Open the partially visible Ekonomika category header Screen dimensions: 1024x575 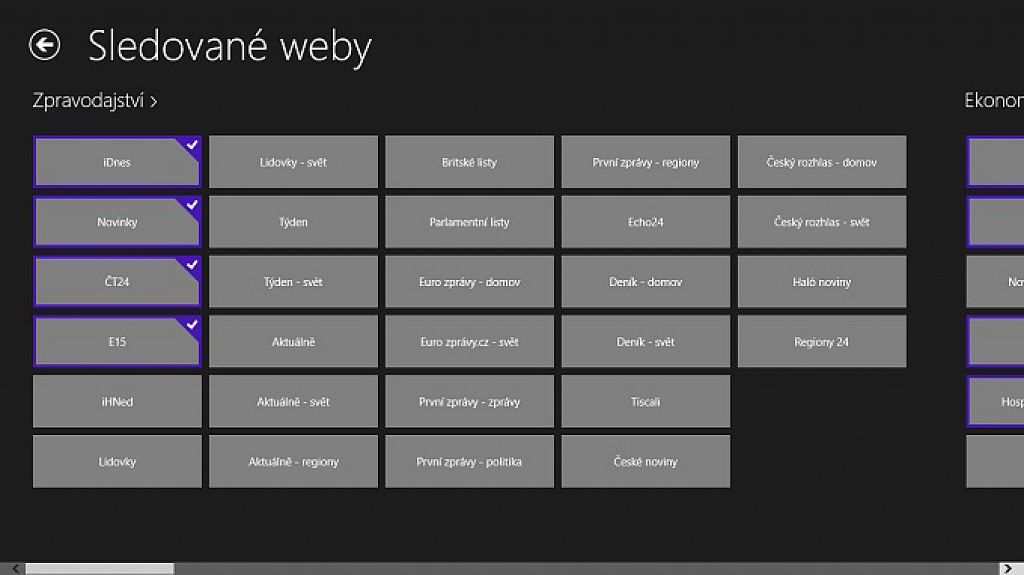[x=994, y=101]
